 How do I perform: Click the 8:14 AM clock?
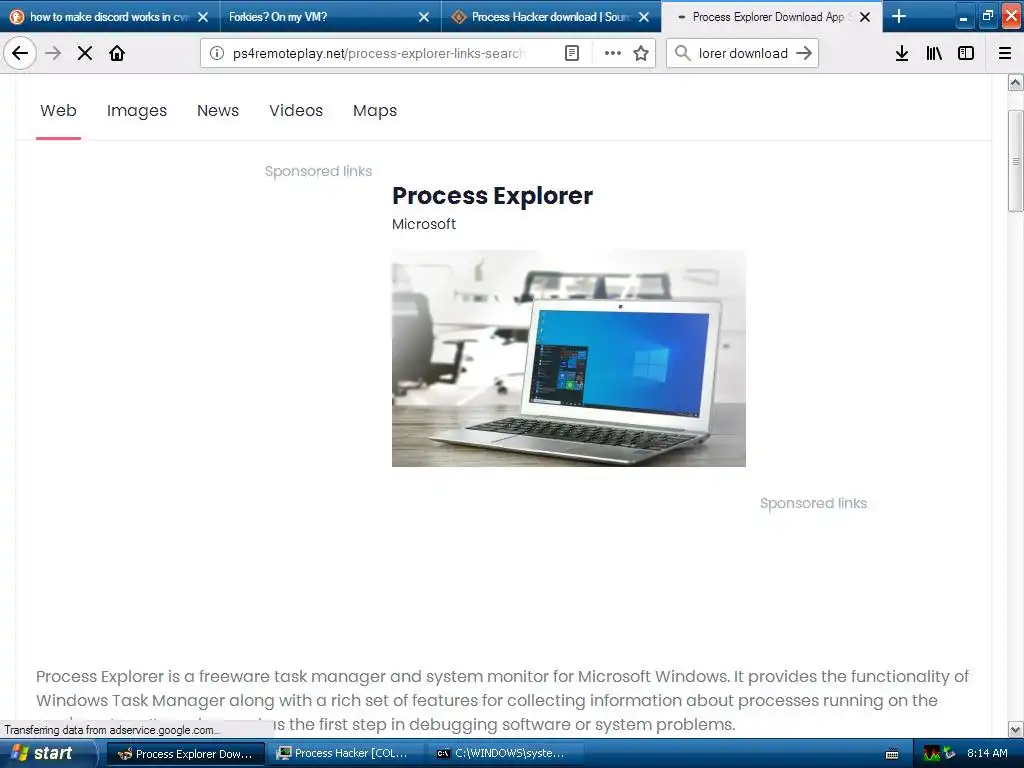(987, 753)
